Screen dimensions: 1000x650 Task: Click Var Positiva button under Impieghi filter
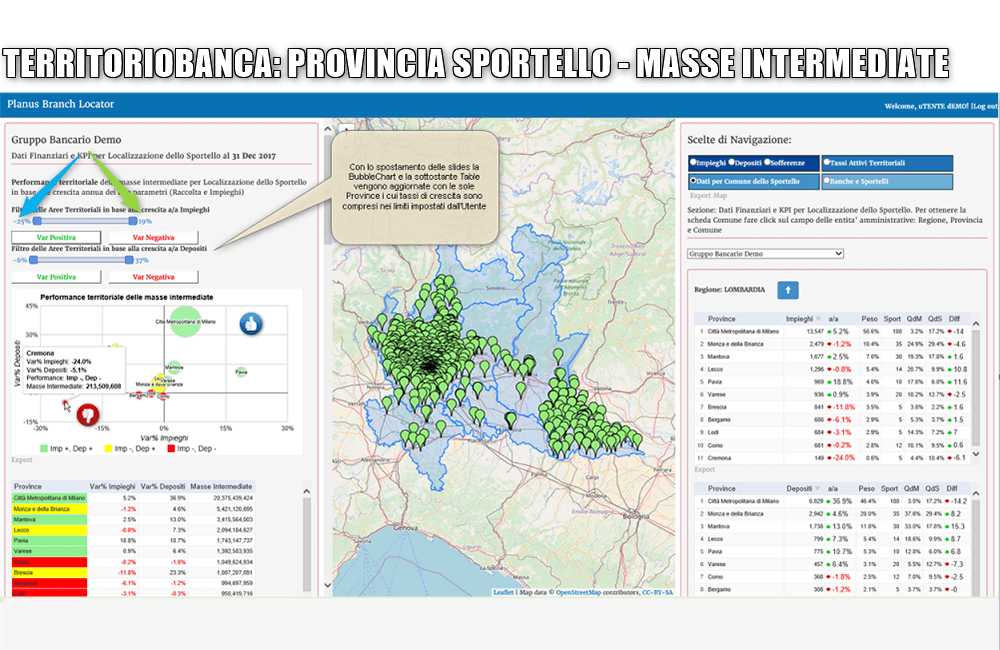pyautogui.click(x=56, y=237)
